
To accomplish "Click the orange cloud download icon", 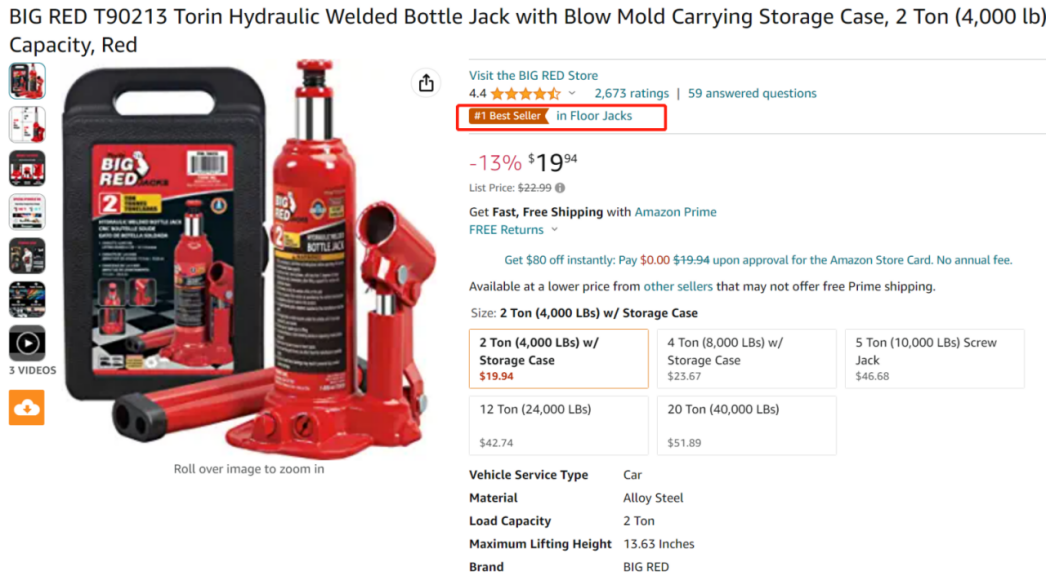I will click(27, 407).
